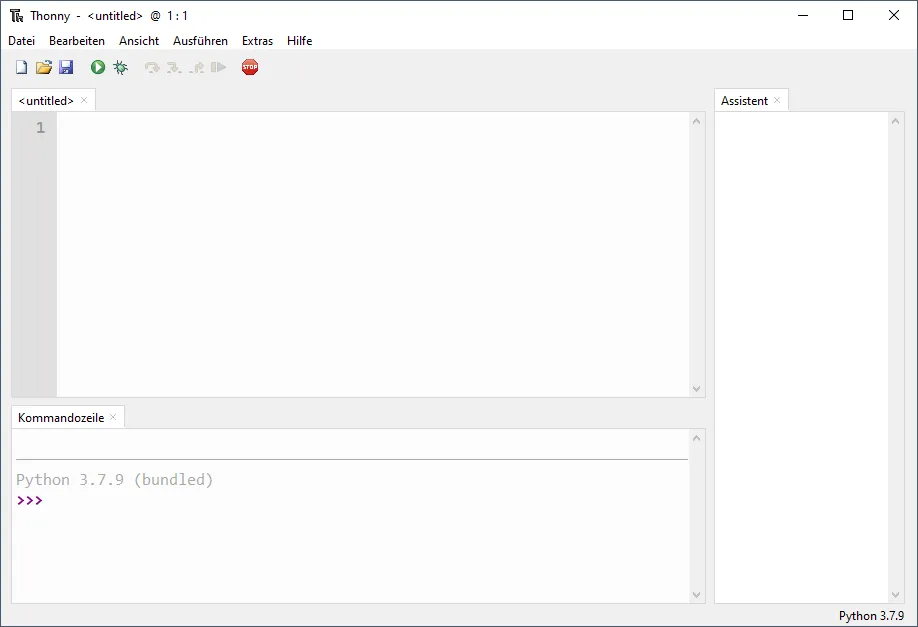Run the current script with green play icon
Viewport: 918px width, 627px height.
[98, 67]
